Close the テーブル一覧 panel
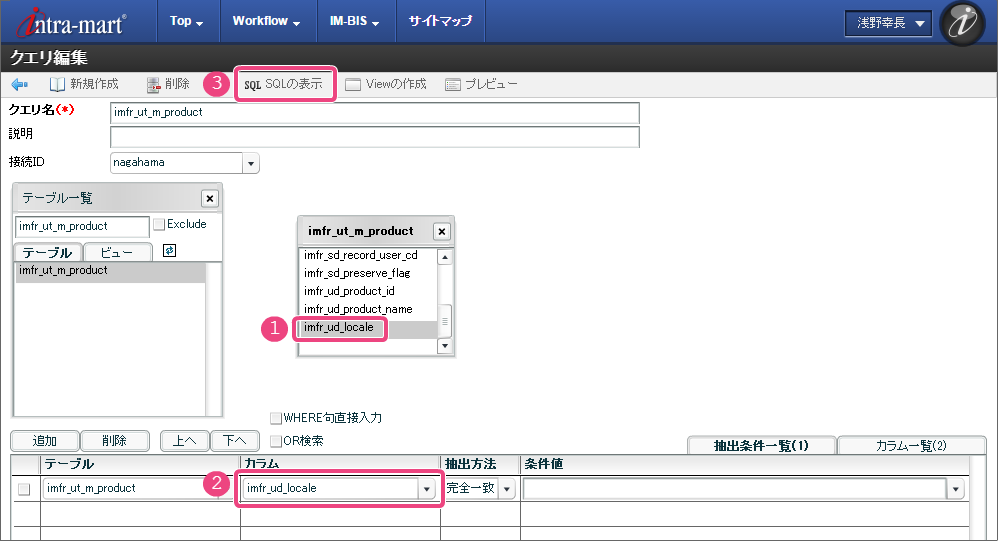Viewport: 998px width, 541px height. point(209,199)
